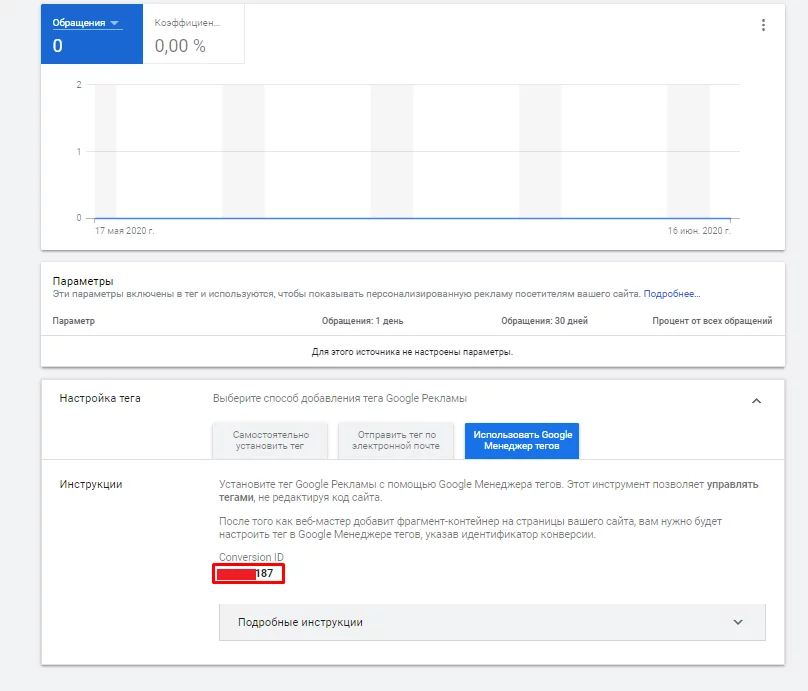Click the 17 мая 2020 chart date label
808x691 pixels.
[x=124, y=231]
